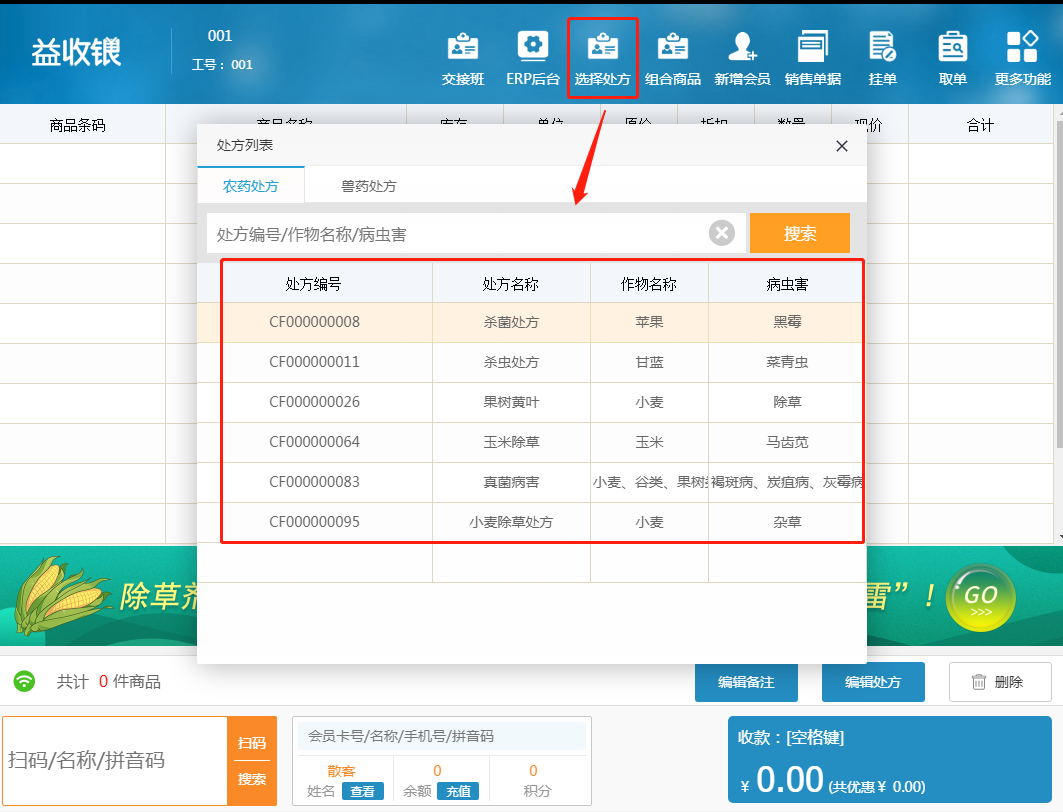This screenshot has height=812, width=1063.
Task: Open the ERP后台 backend icon
Action: coord(532,58)
